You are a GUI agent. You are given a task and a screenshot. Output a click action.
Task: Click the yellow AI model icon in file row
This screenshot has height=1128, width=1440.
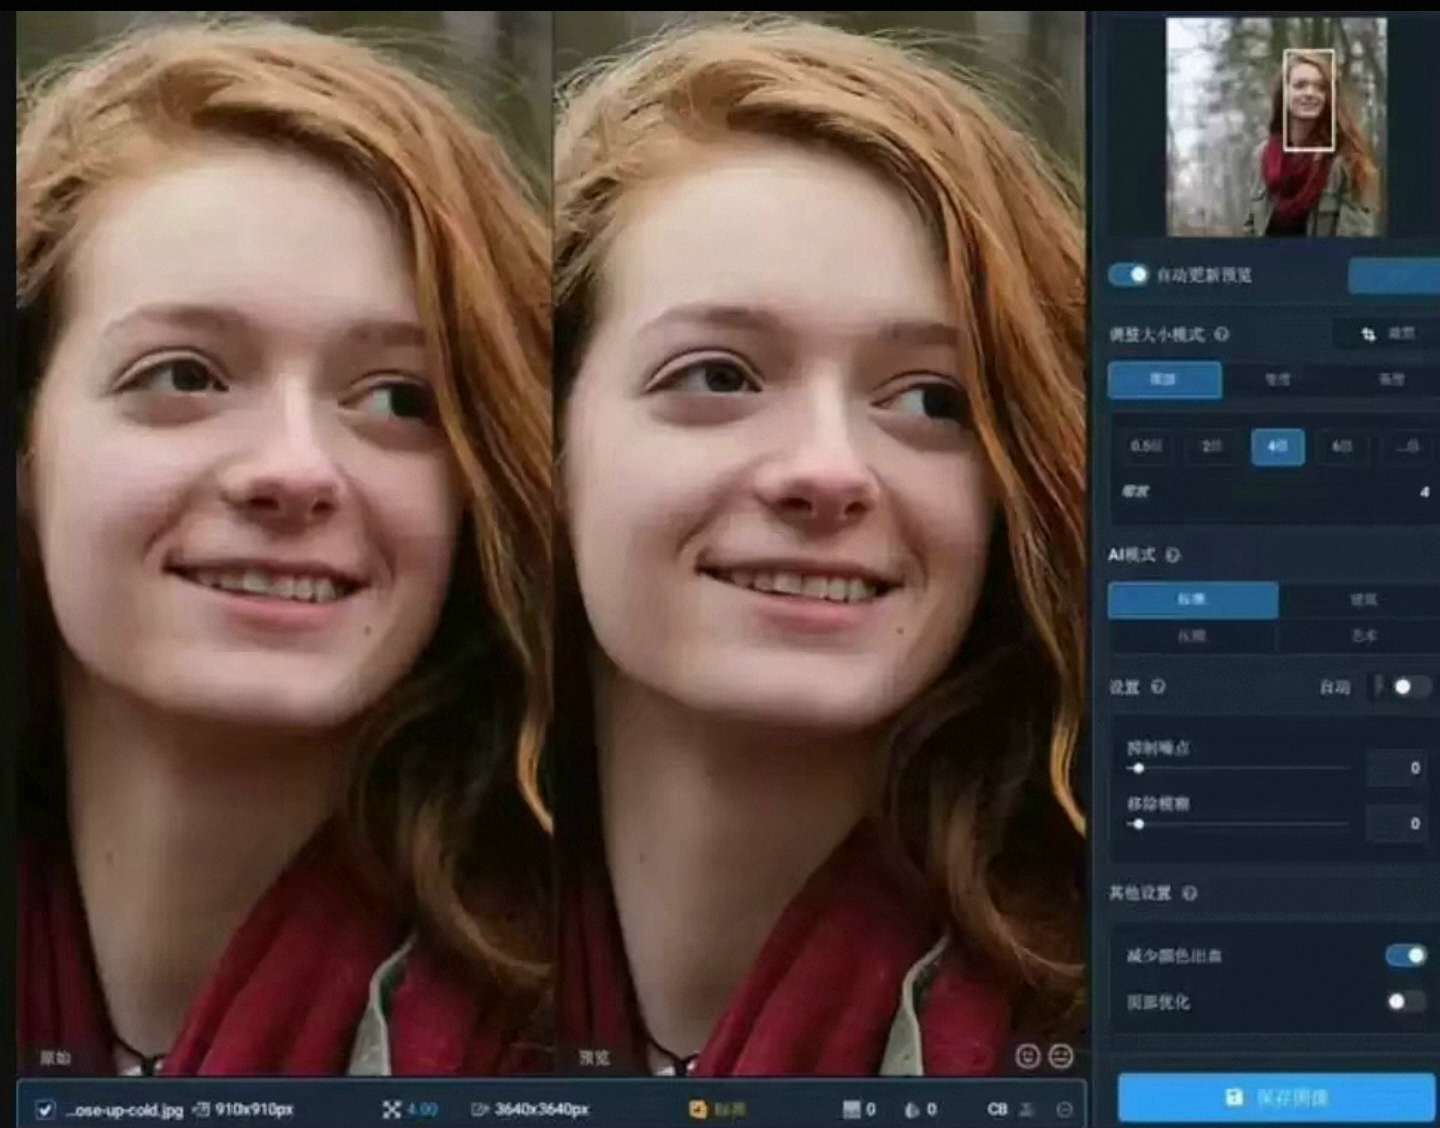(697, 1109)
